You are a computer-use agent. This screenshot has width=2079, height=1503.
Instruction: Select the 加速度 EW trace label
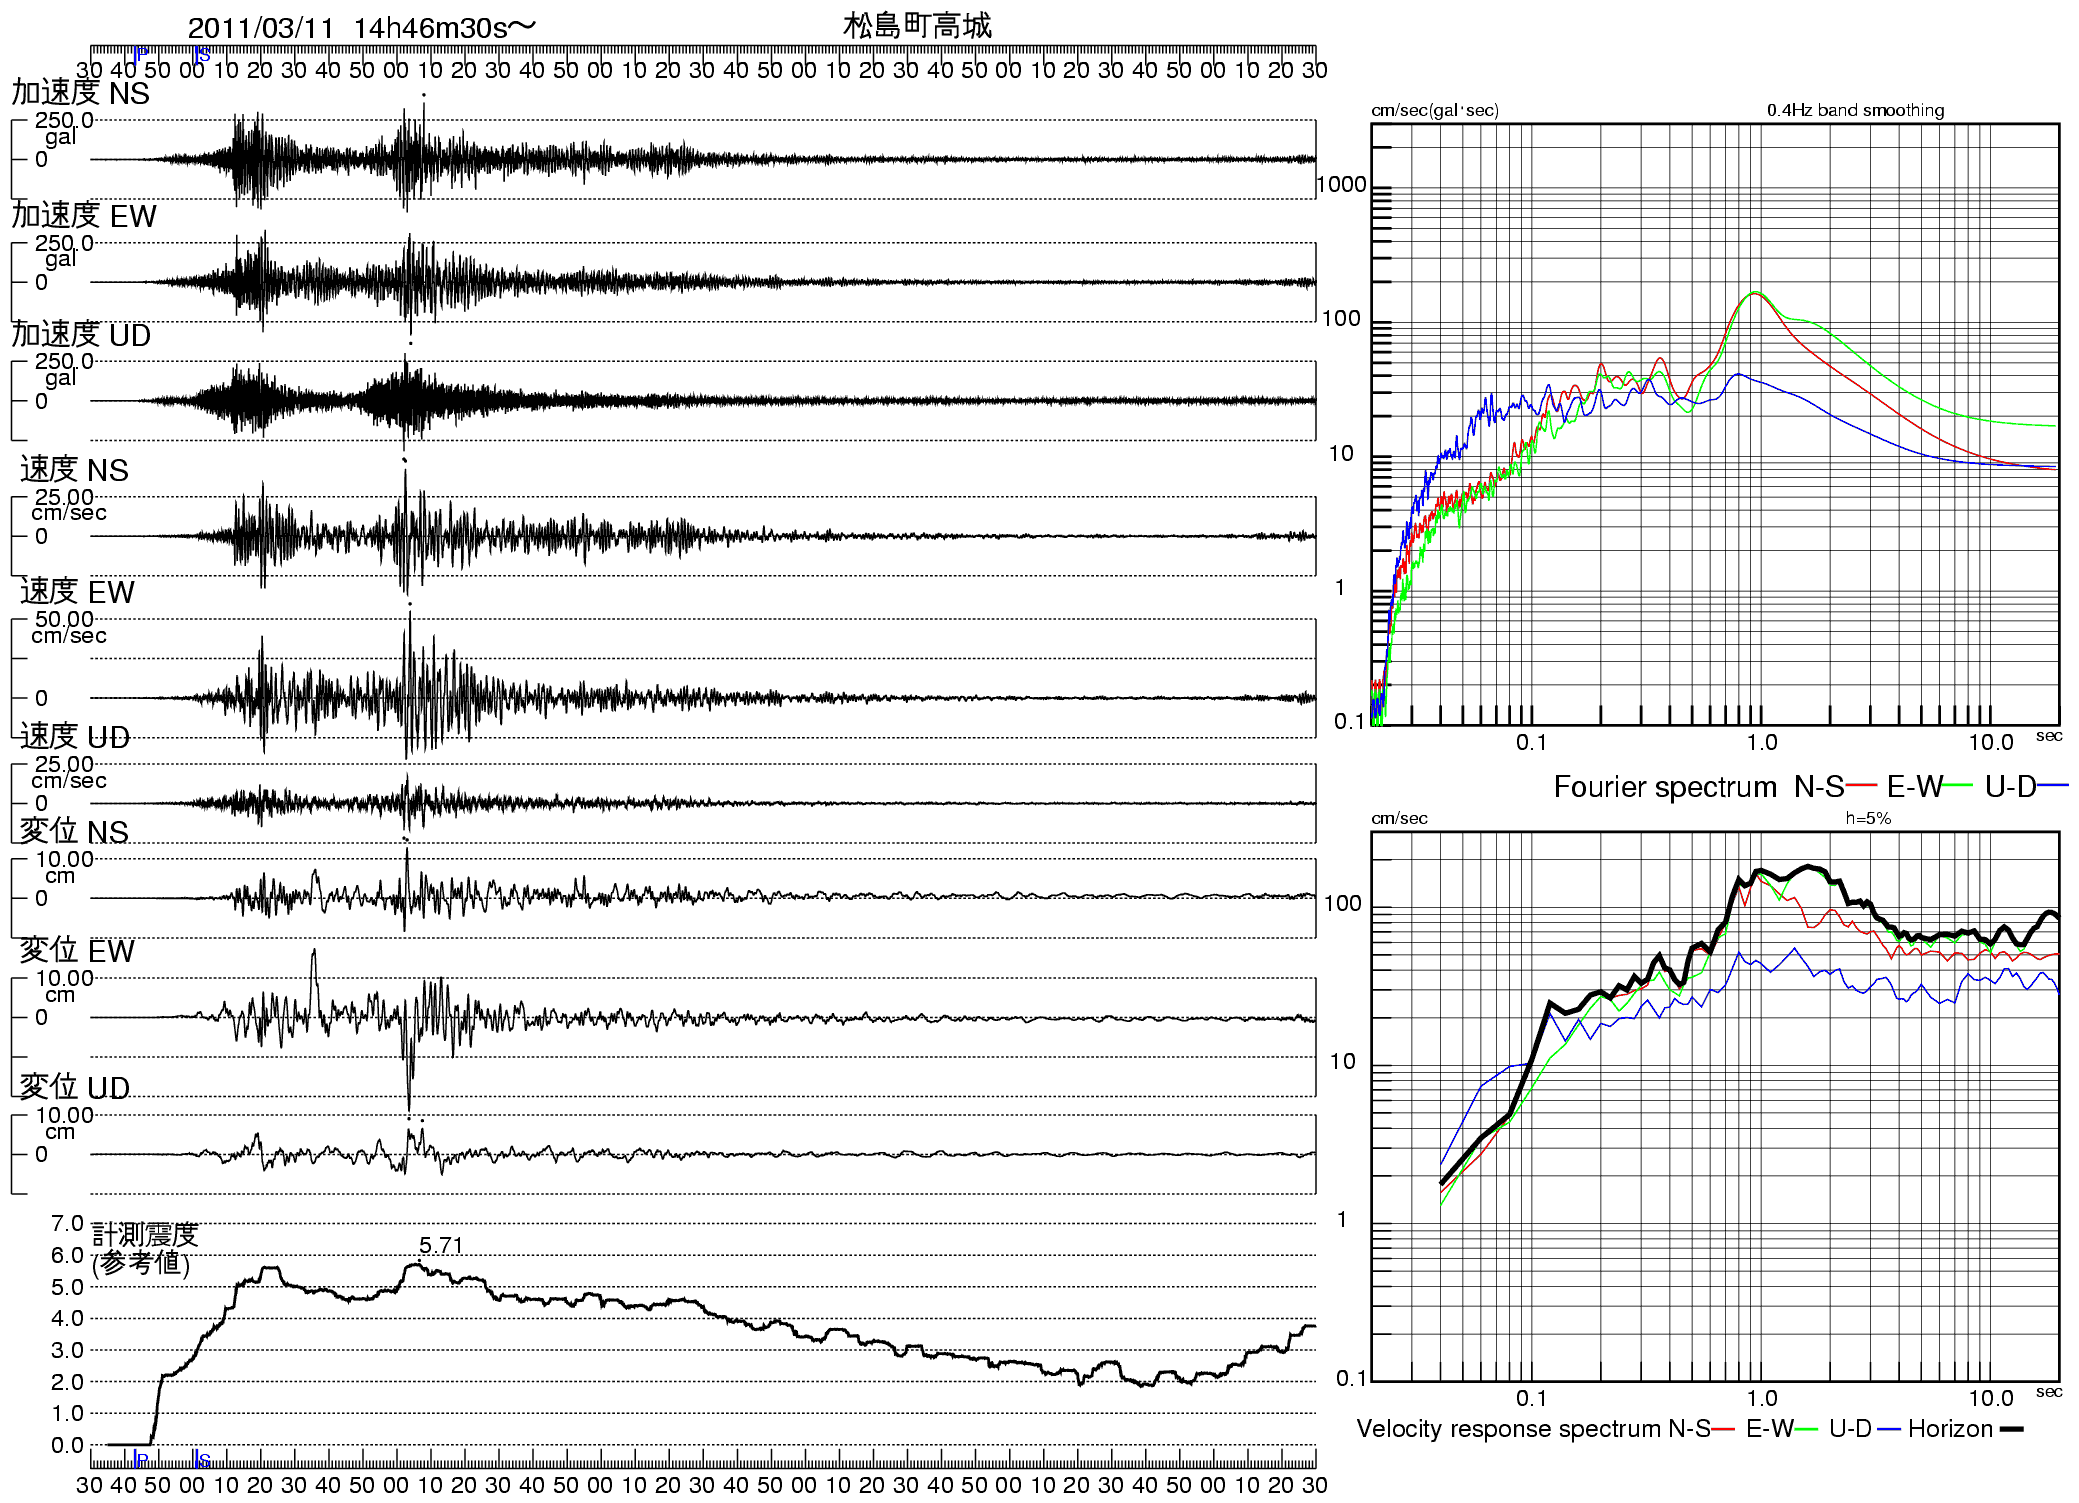coord(84,216)
